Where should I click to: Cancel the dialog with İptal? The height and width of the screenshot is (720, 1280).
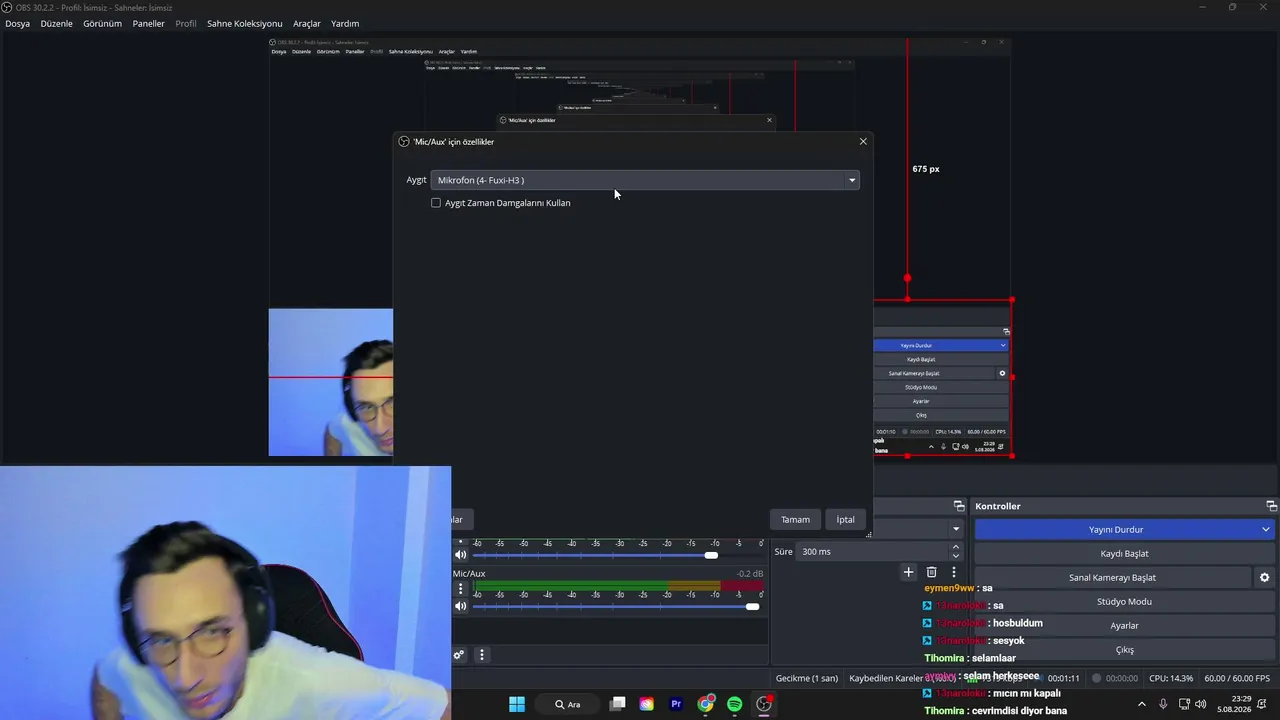tap(846, 520)
